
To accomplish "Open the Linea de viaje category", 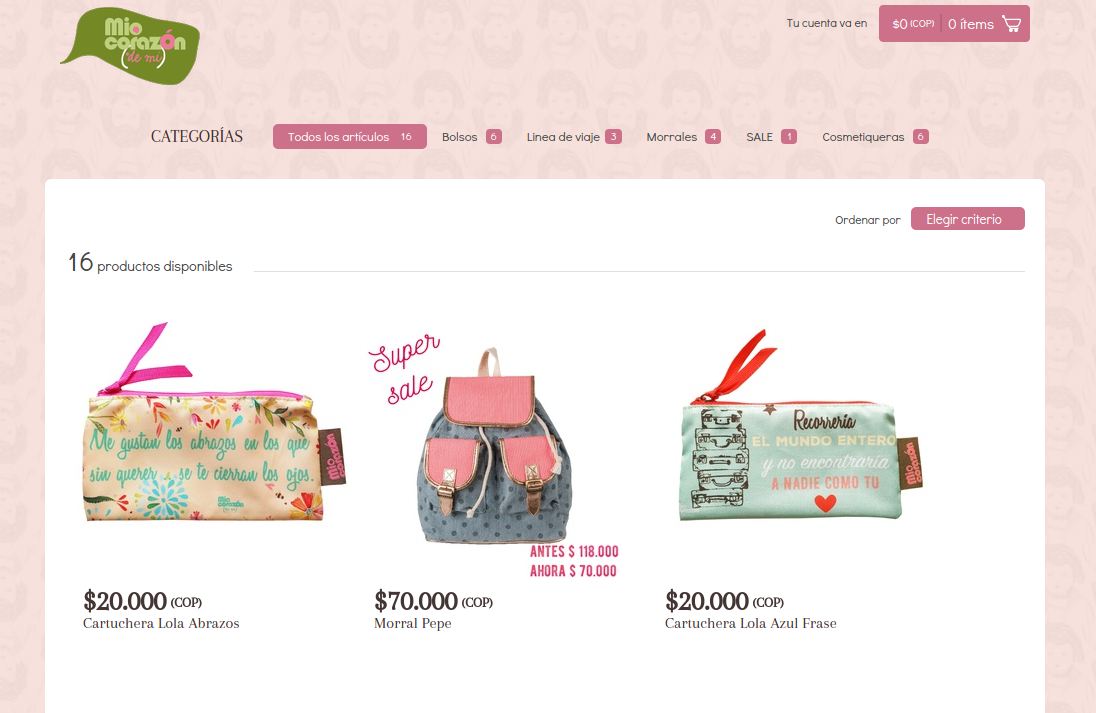I will click(574, 137).
